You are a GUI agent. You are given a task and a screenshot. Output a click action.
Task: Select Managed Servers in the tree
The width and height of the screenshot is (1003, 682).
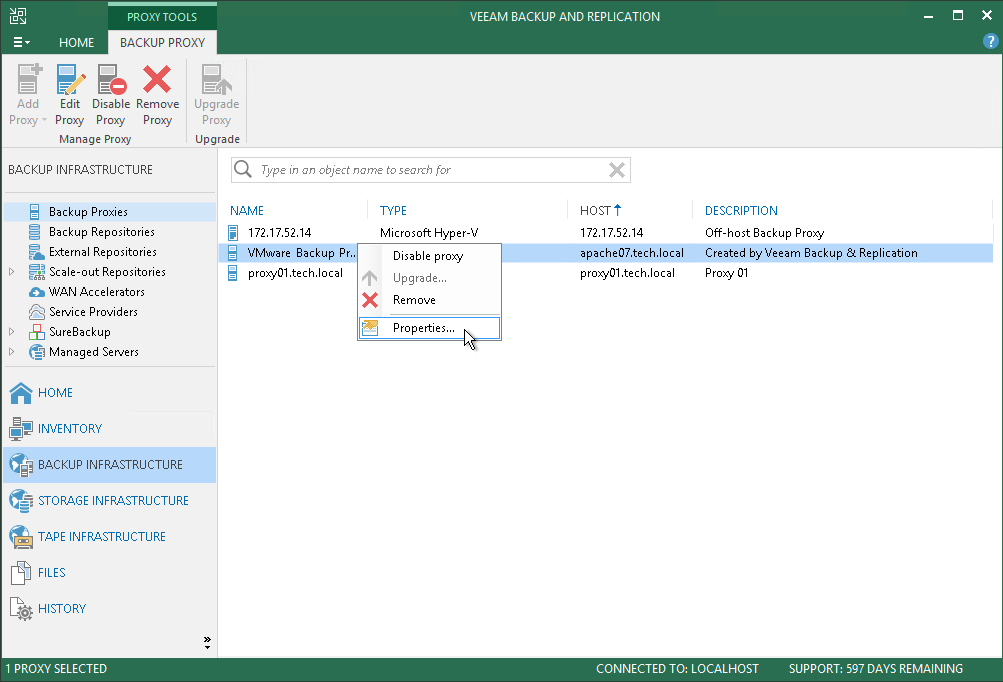coord(93,352)
